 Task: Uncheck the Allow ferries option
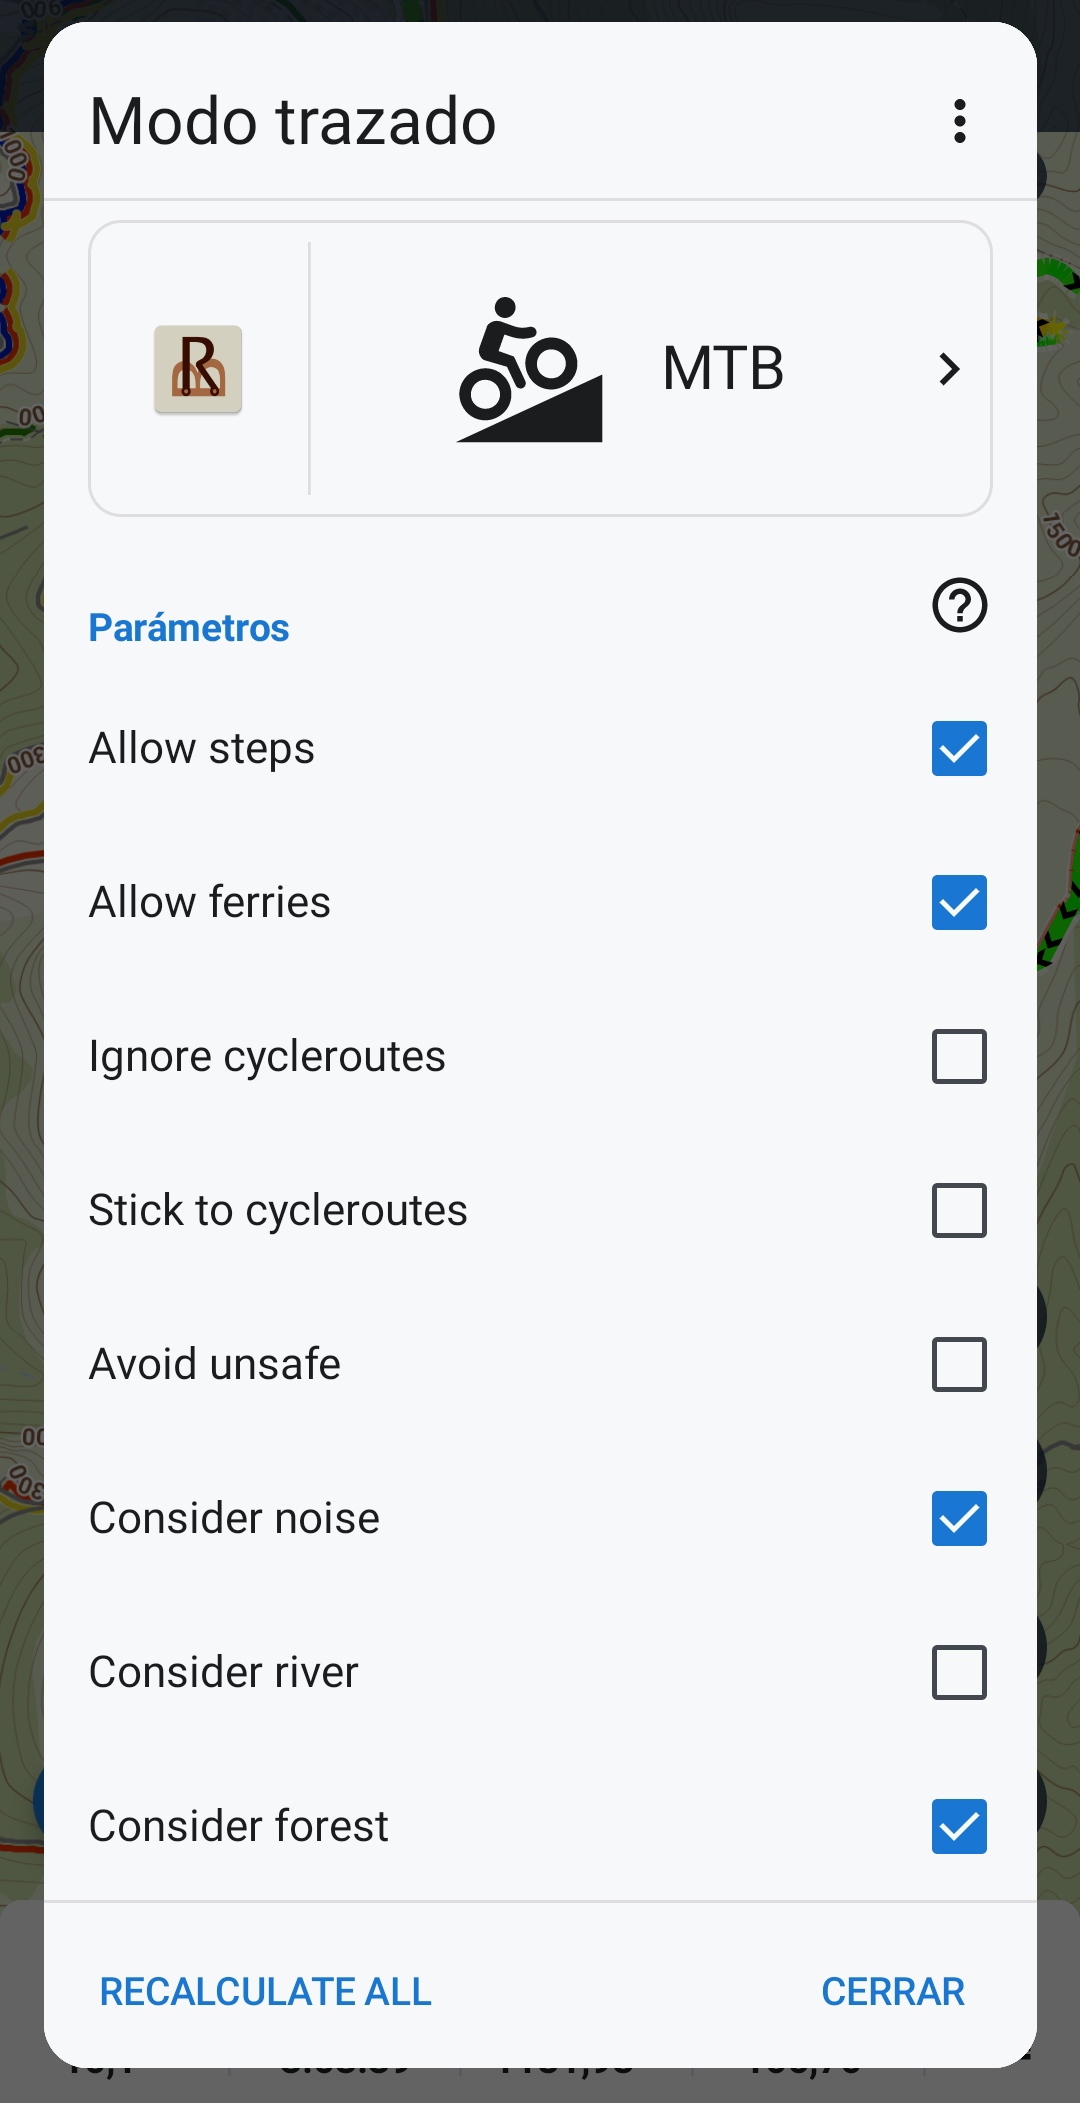click(959, 902)
